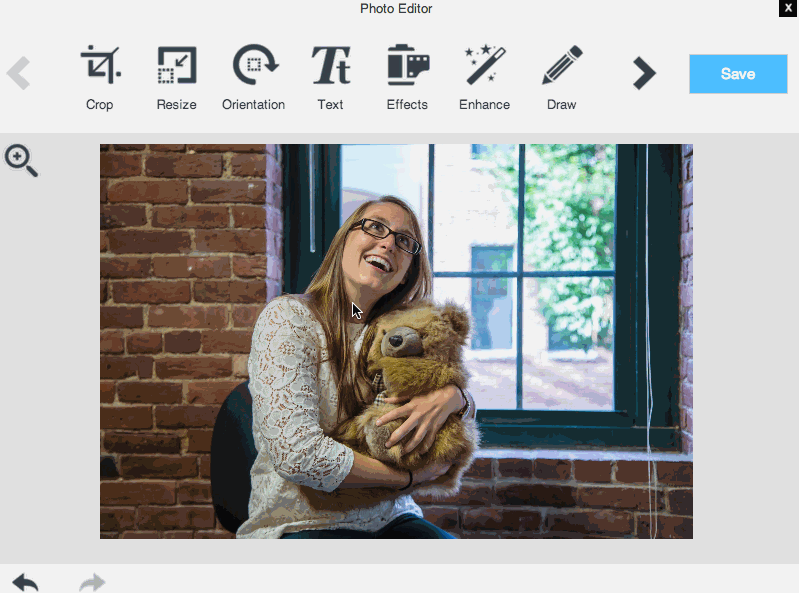Click the Enhance magic wand icon
Viewport: 799px width, 593px height.
pos(484,66)
